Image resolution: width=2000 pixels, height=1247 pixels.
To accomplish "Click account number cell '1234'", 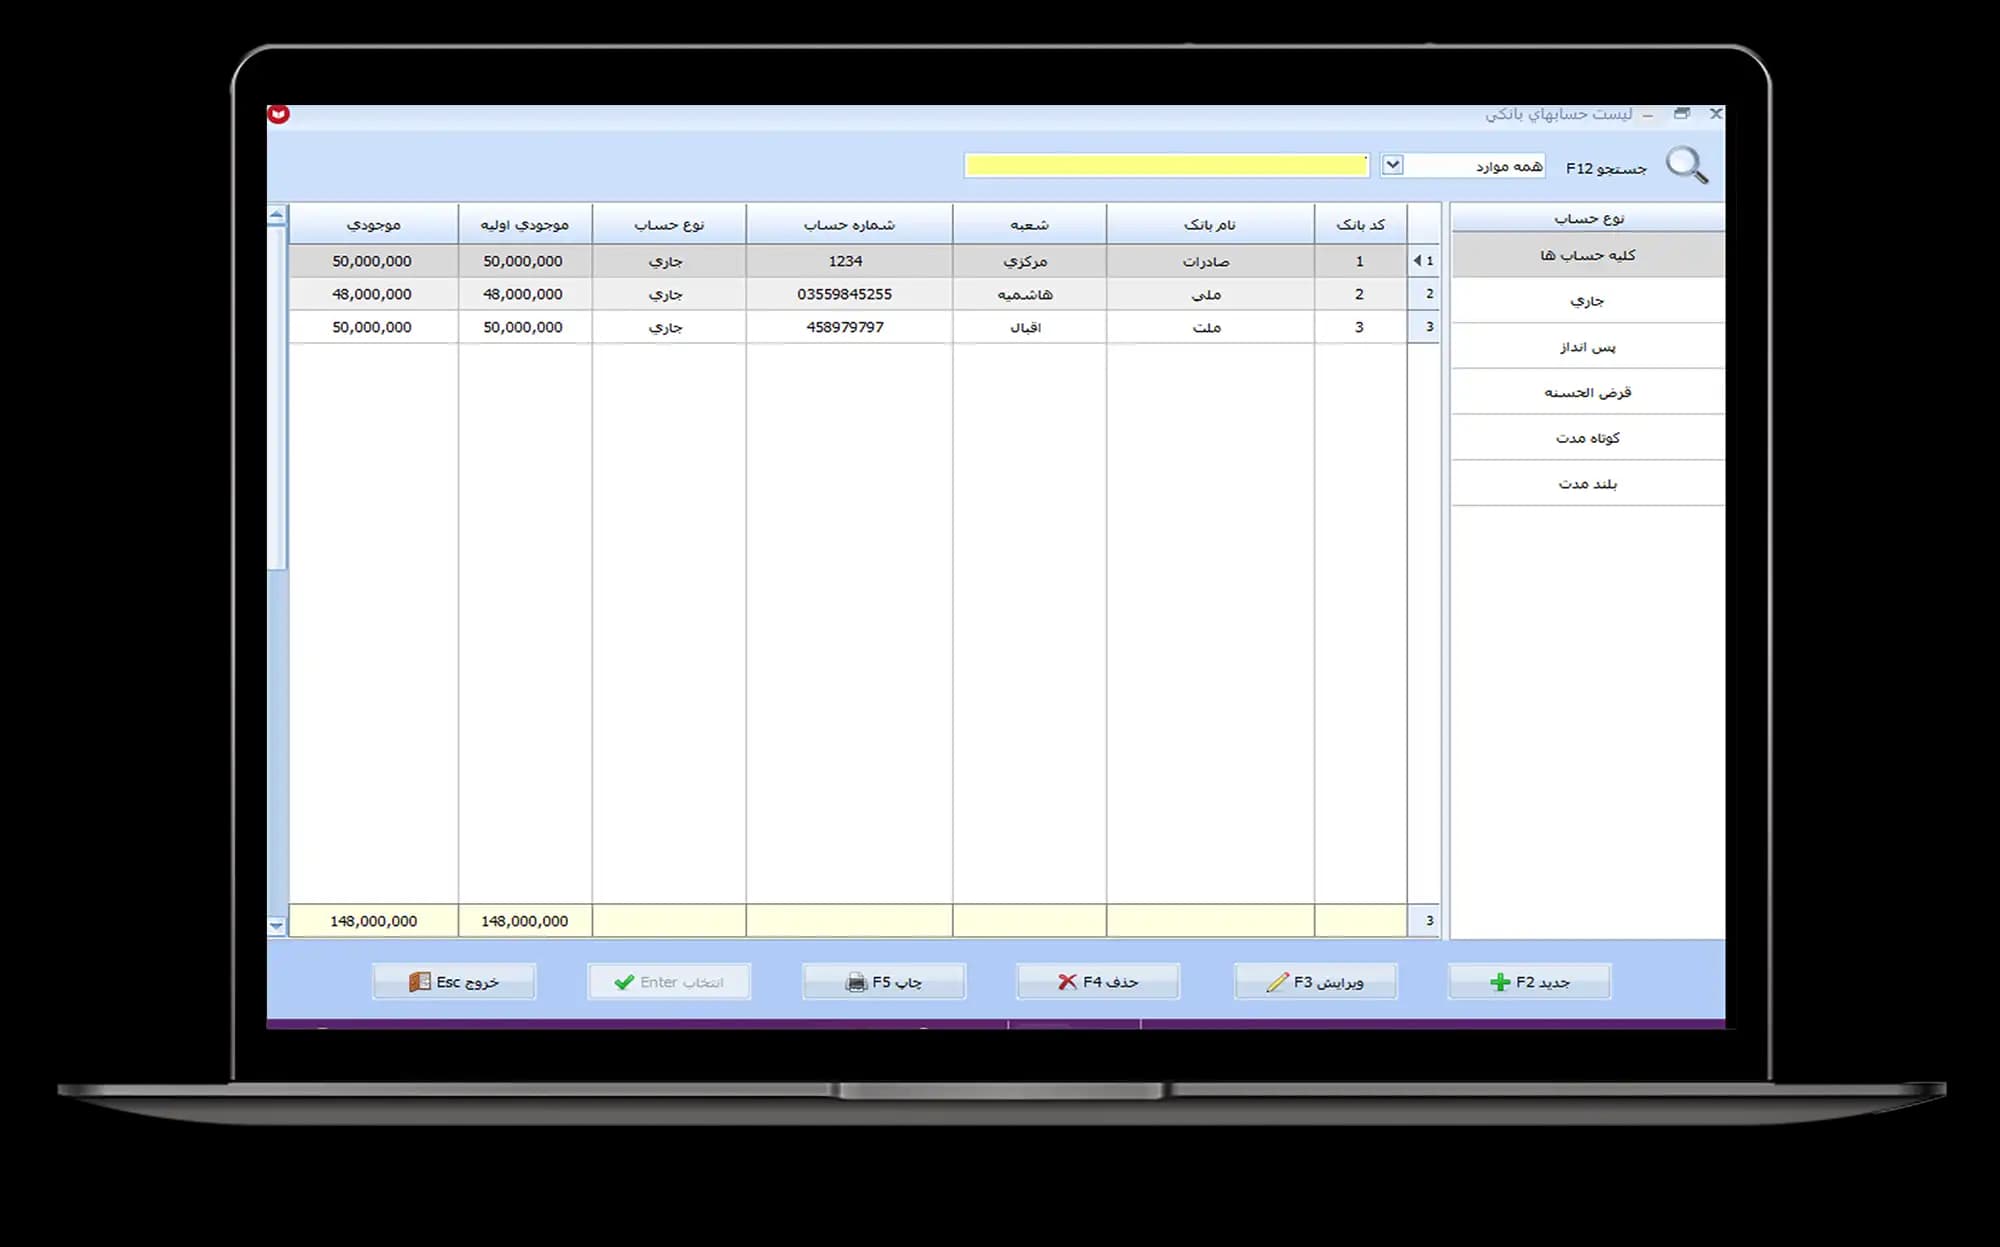I will pyautogui.click(x=849, y=261).
